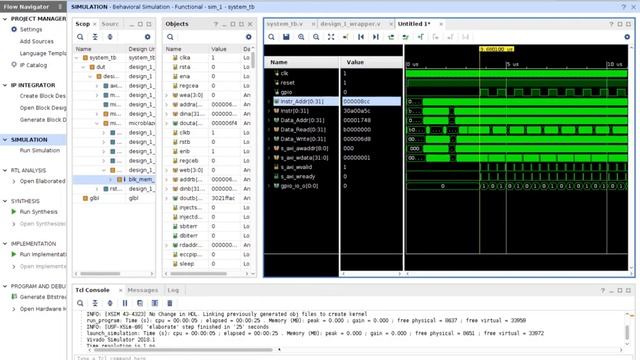Click Run Simulation
640x360 pixels.
coord(40,150)
